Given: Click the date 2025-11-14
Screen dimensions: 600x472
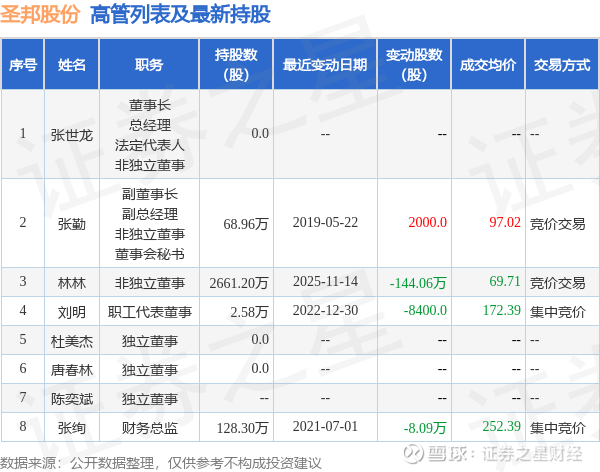Looking at the screenshot, I should [325, 281].
